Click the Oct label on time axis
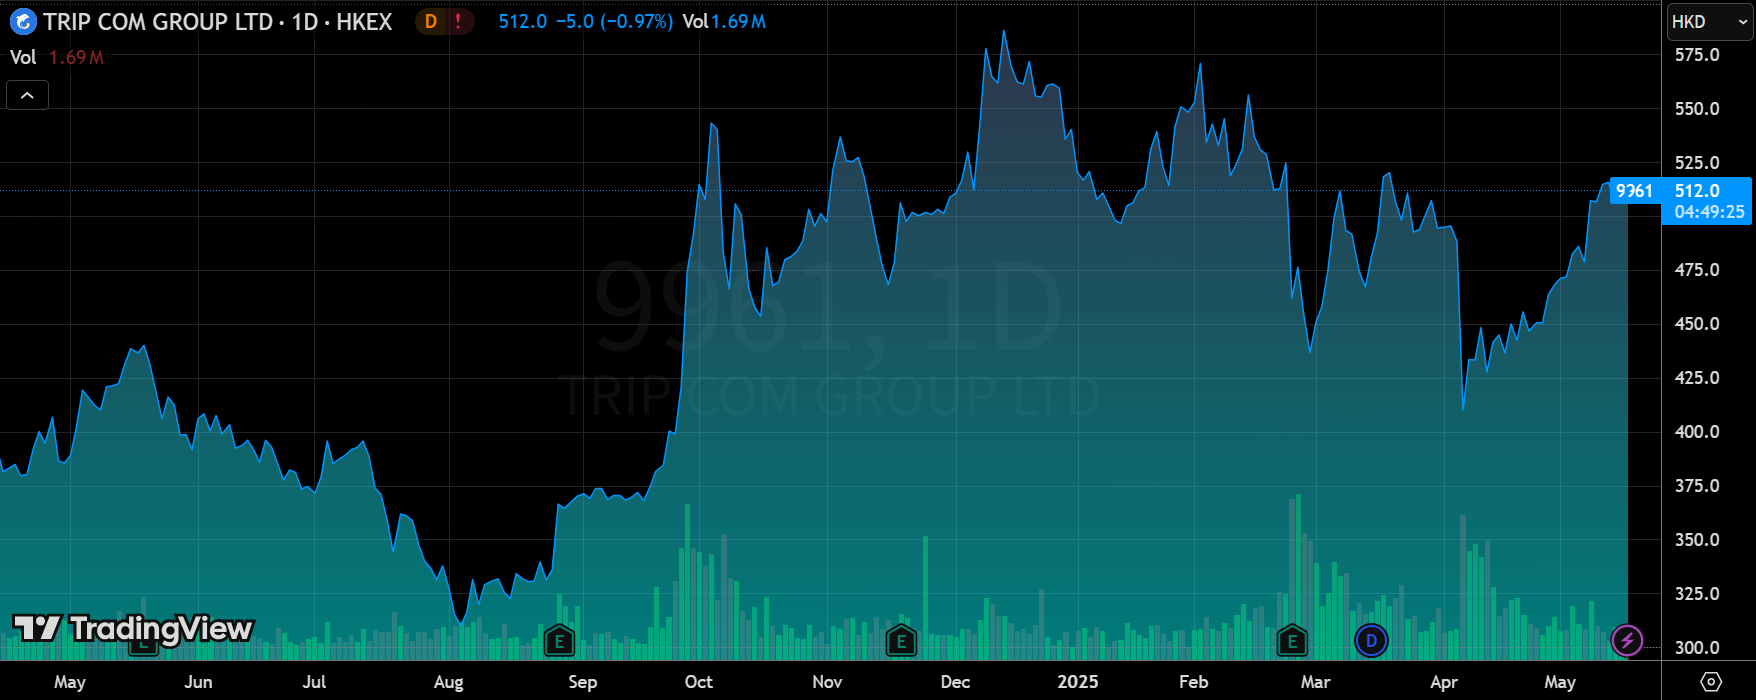Viewport: 1756px width, 700px height. pos(698,682)
